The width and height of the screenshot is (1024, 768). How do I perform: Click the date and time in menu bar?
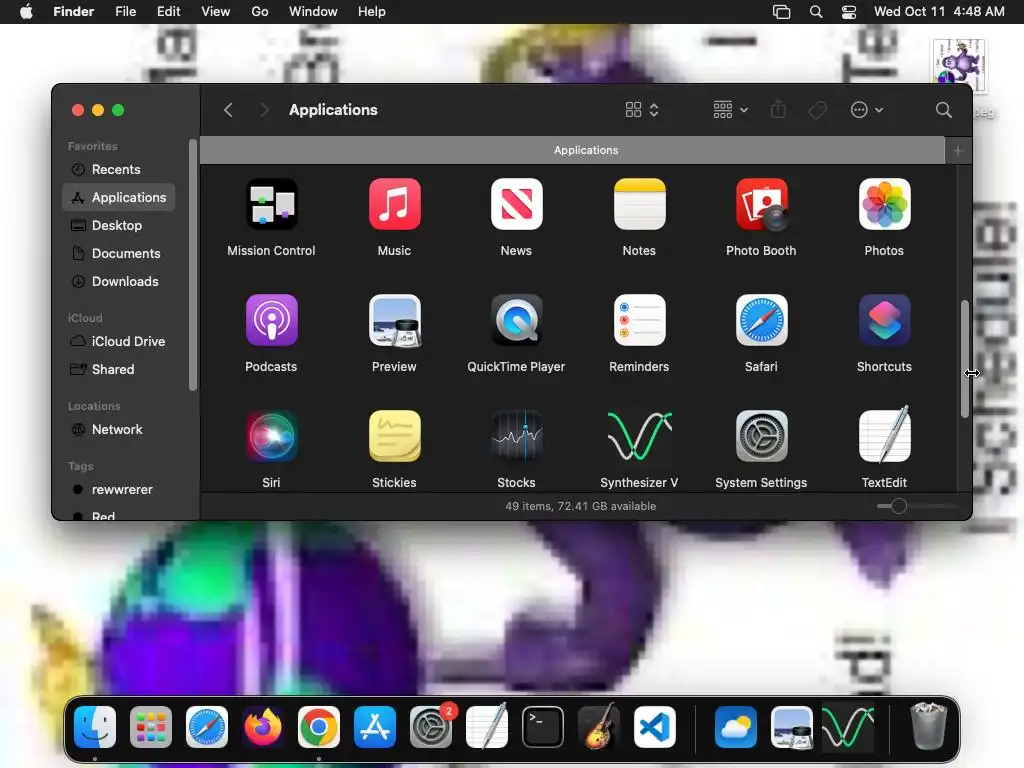tap(939, 12)
